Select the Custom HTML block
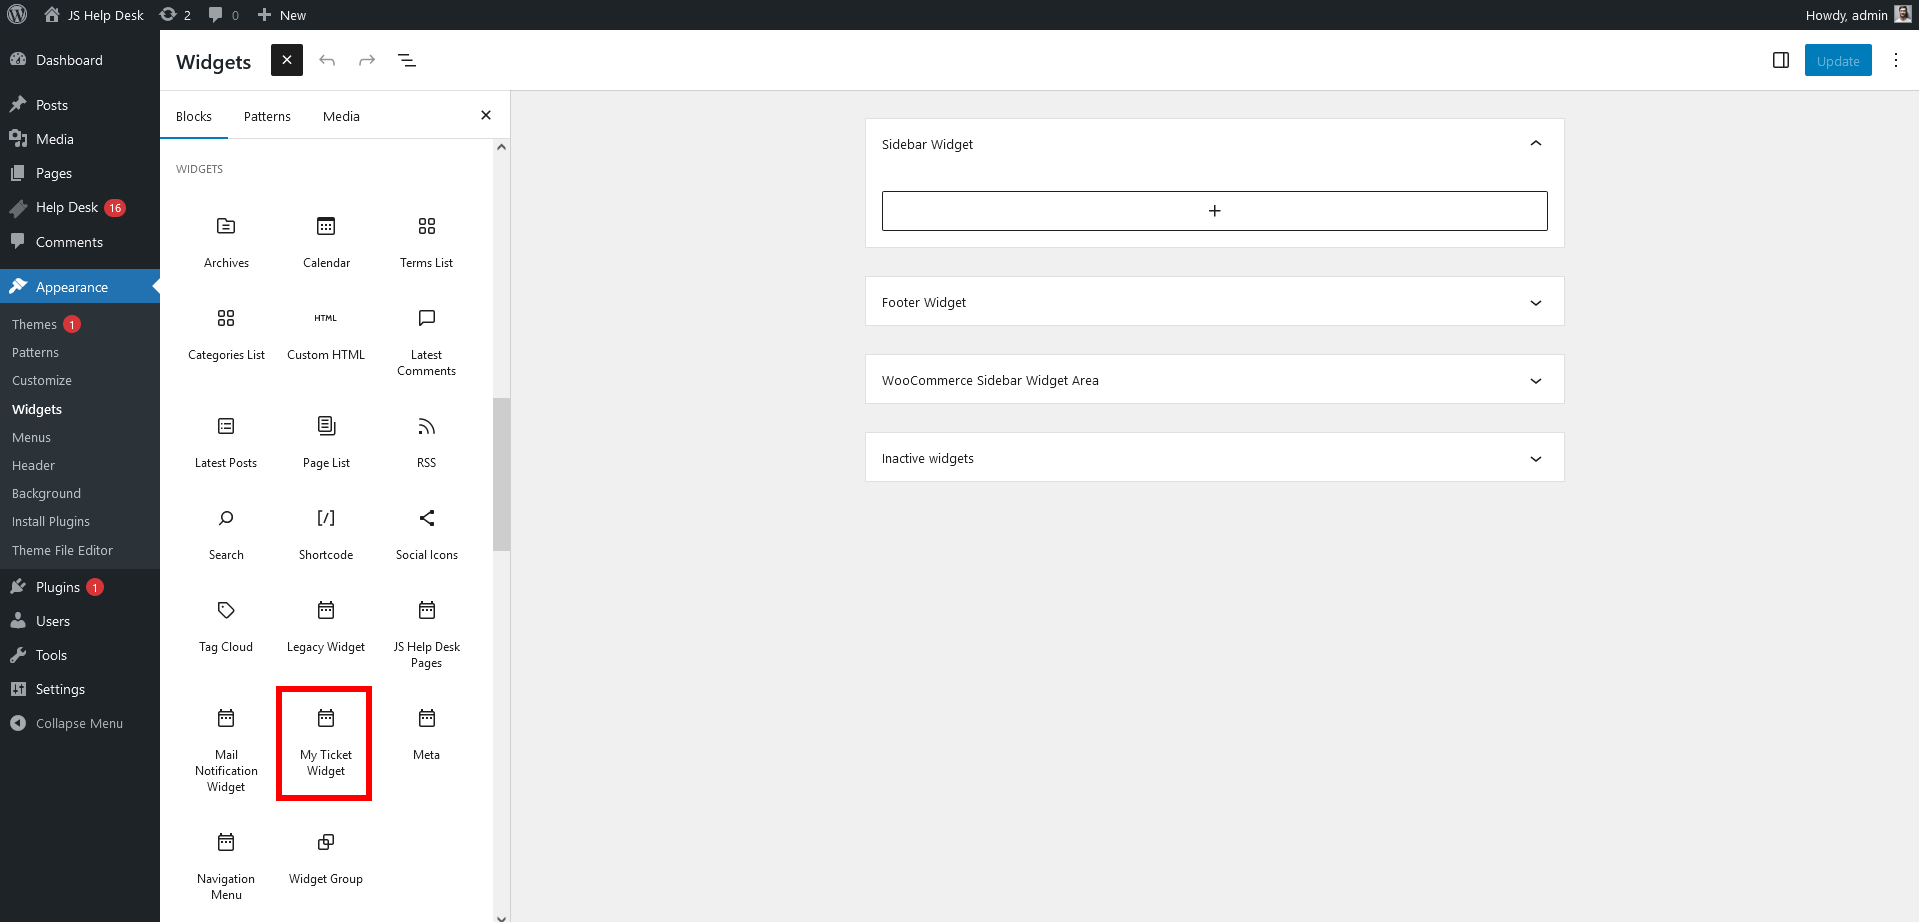This screenshot has width=1919, height=922. click(x=326, y=332)
